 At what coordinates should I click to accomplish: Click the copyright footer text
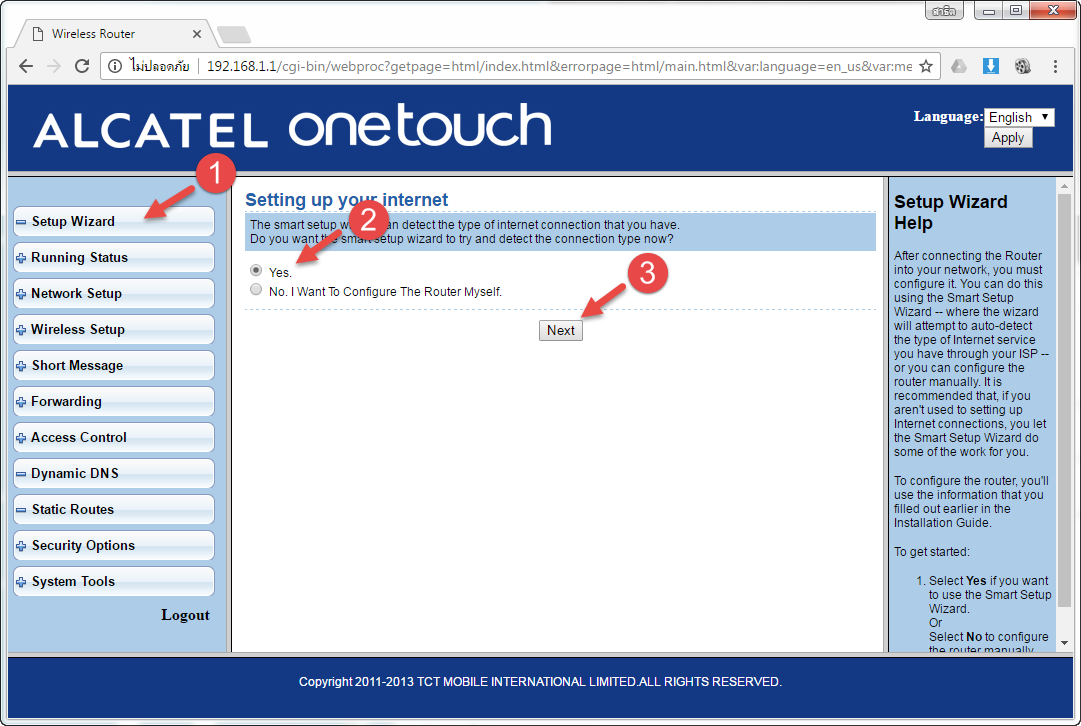pyautogui.click(x=540, y=682)
